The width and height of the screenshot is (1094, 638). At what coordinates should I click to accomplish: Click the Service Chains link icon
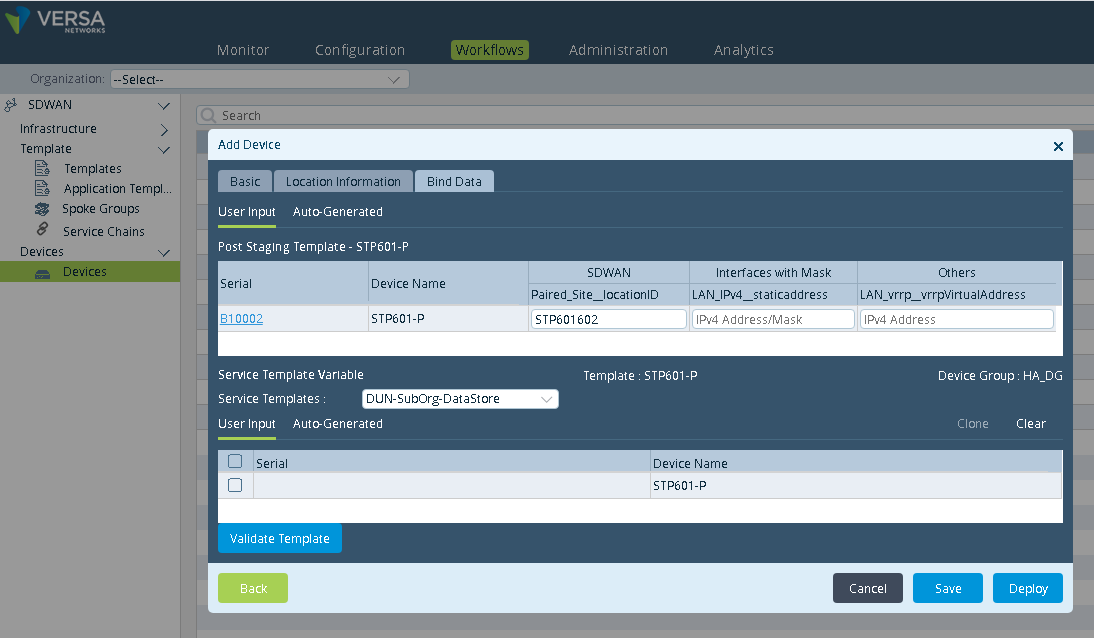[x=43, y=229]
